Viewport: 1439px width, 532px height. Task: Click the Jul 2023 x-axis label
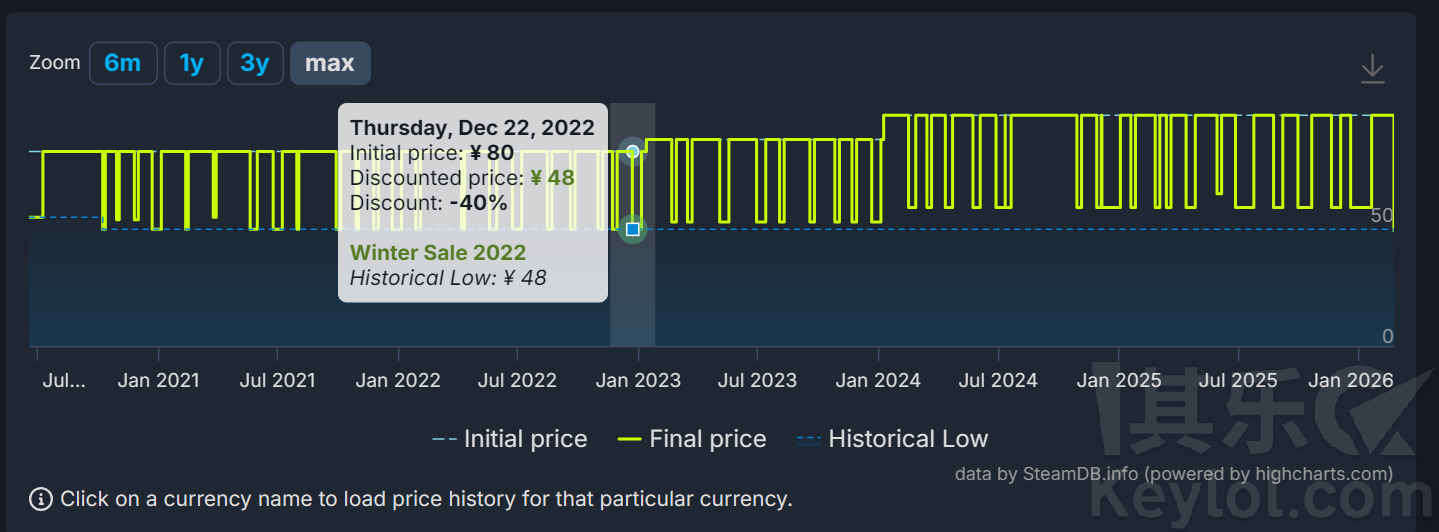[x=758, y=380]
